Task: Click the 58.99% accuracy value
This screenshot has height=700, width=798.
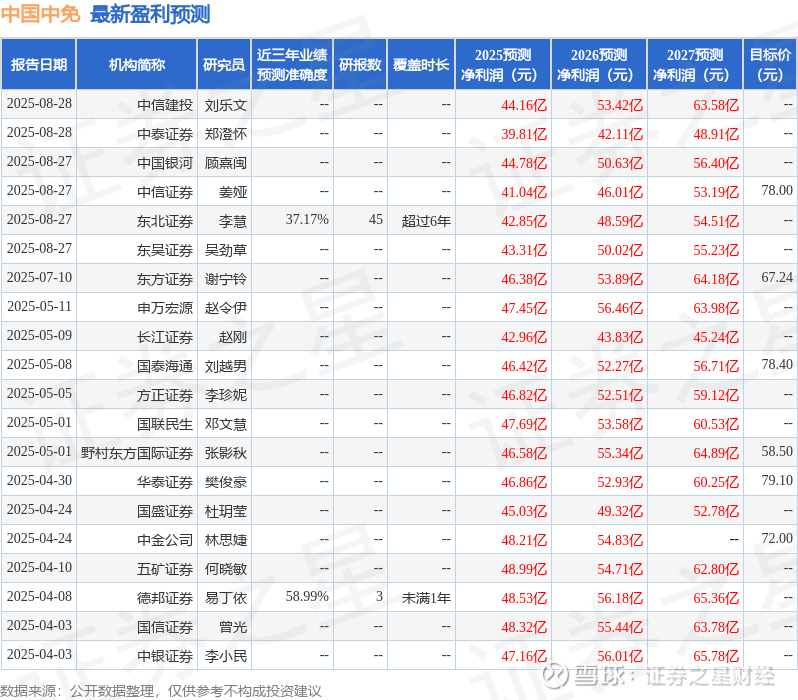Action: [307, 597]
